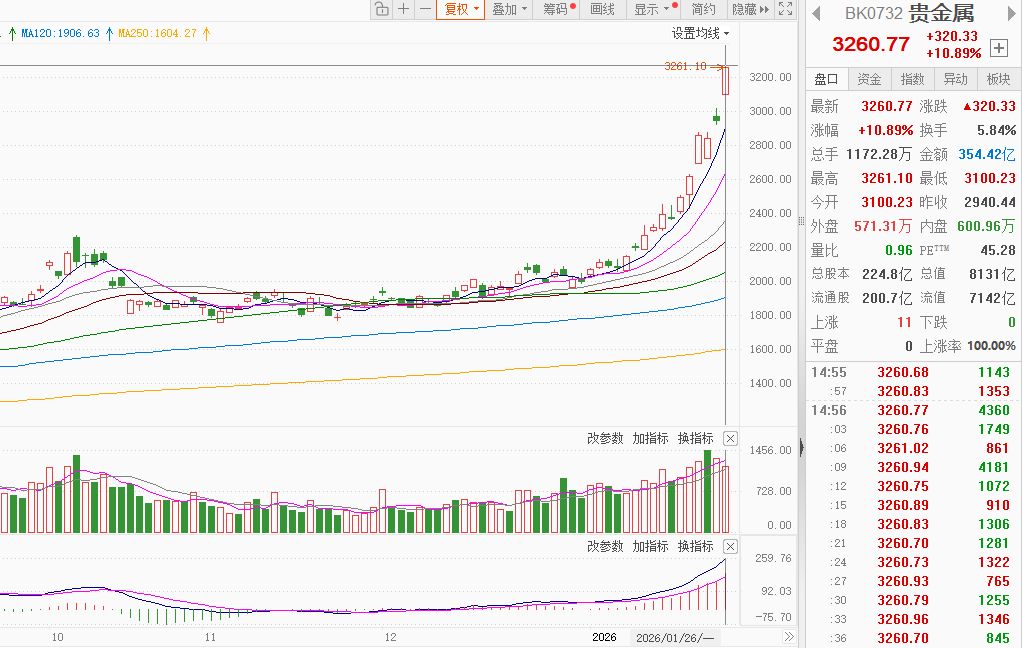The height and width of the screenshot is (648, 1022).
Task: Close the volume indicator panel
Action: coord(731,439)
